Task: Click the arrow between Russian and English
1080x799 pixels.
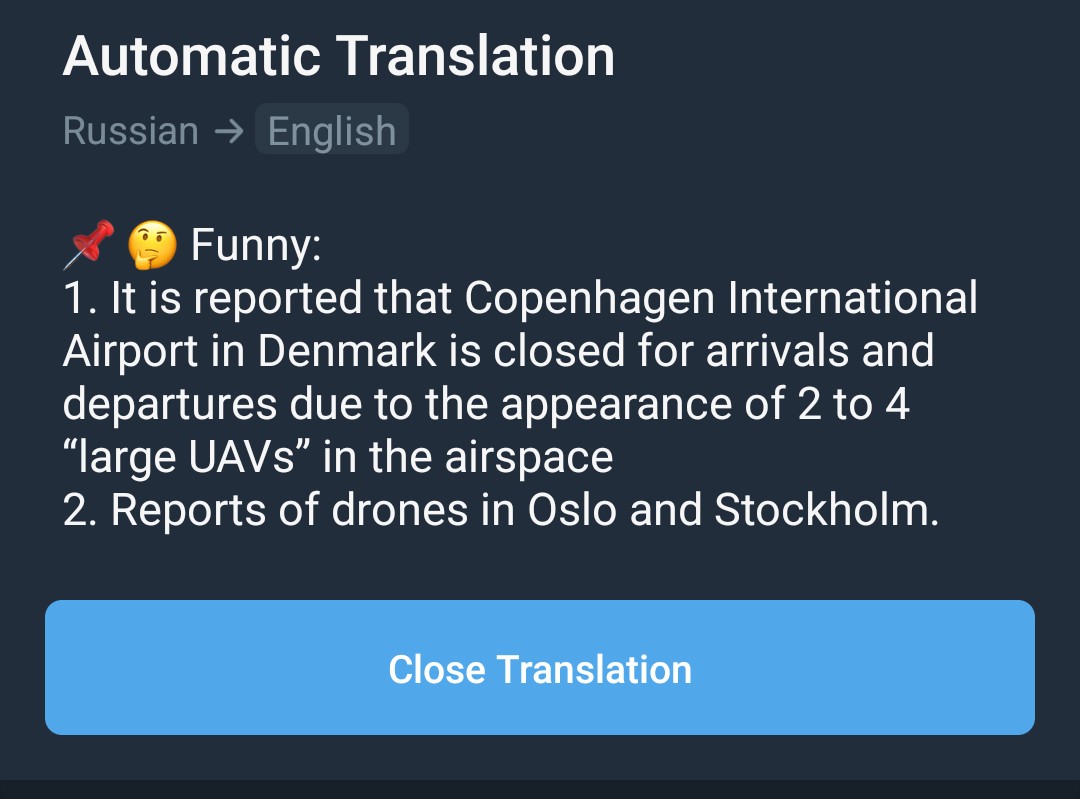Action: [x=229, y=130]
